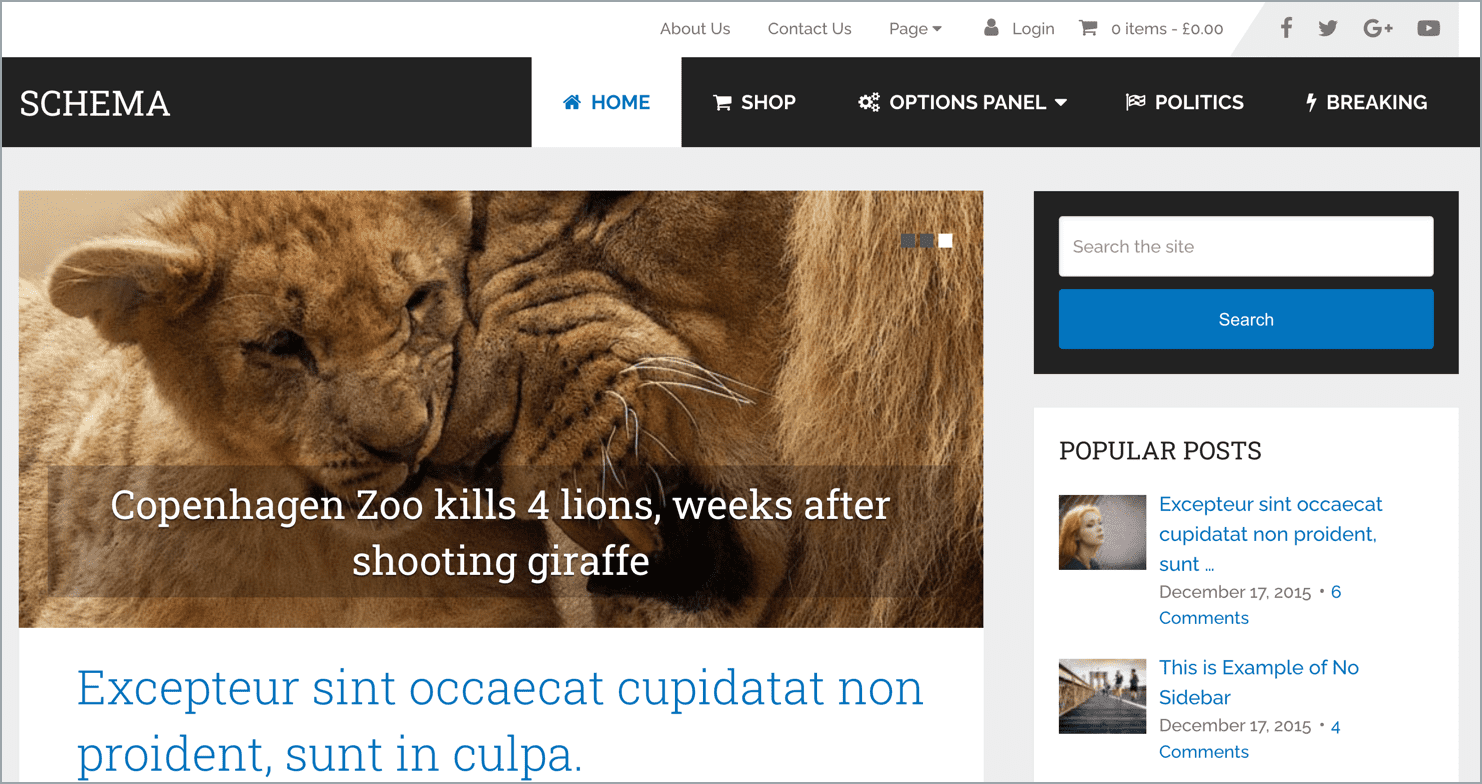Select the middle slider indicator square
Viewport: 1482px width, 784px height.
(x=925, y=240)
